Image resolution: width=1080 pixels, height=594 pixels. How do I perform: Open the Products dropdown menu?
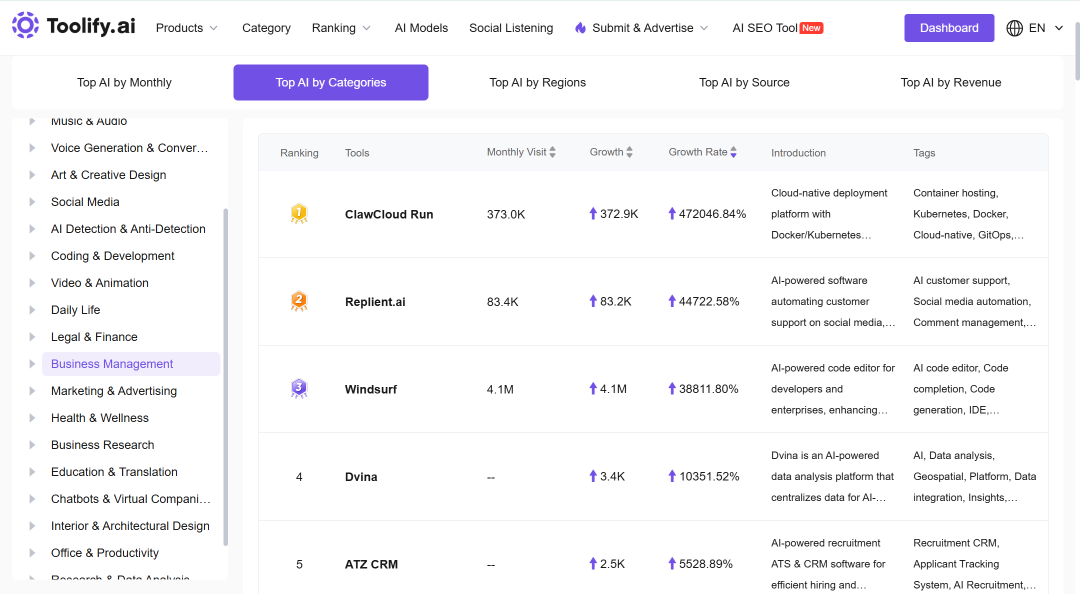coord(187,28)
